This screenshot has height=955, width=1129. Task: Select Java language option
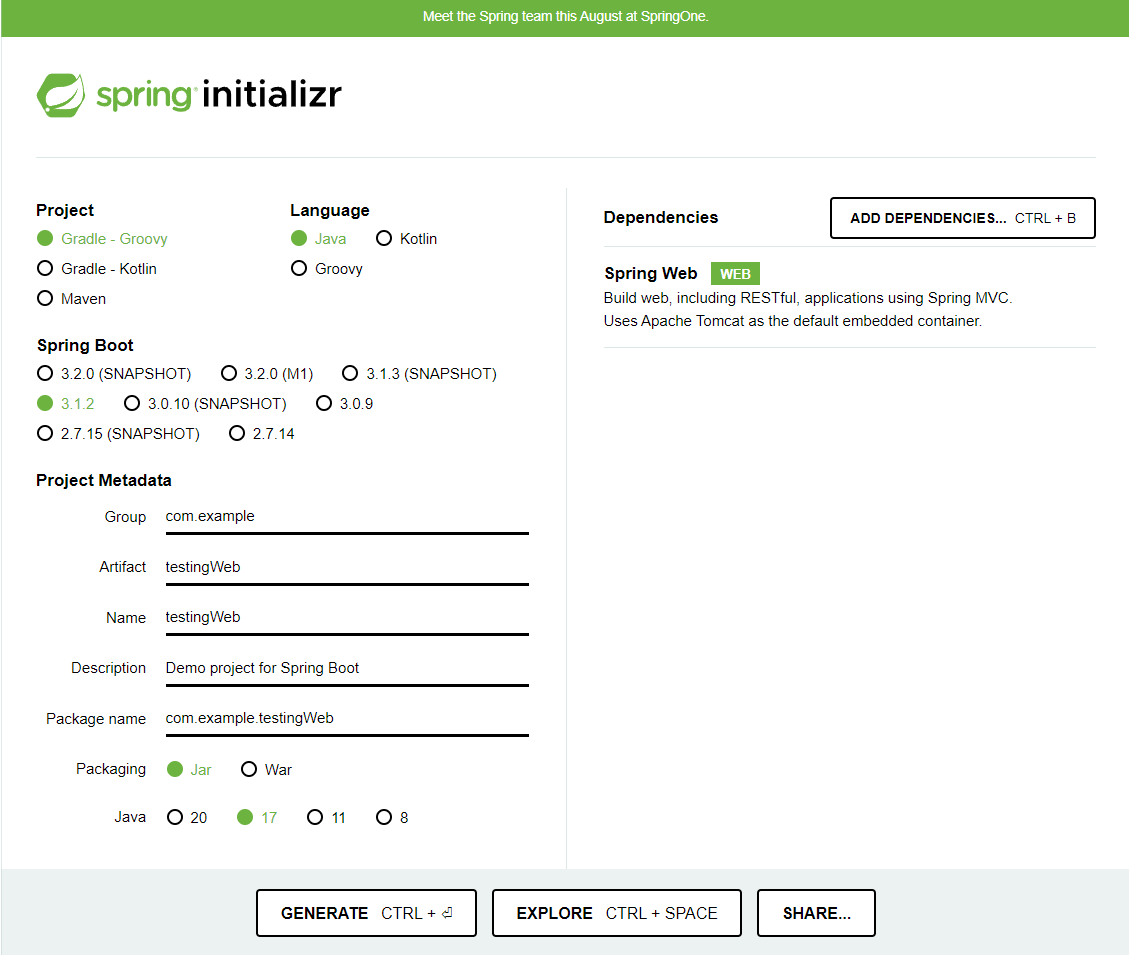318,238
